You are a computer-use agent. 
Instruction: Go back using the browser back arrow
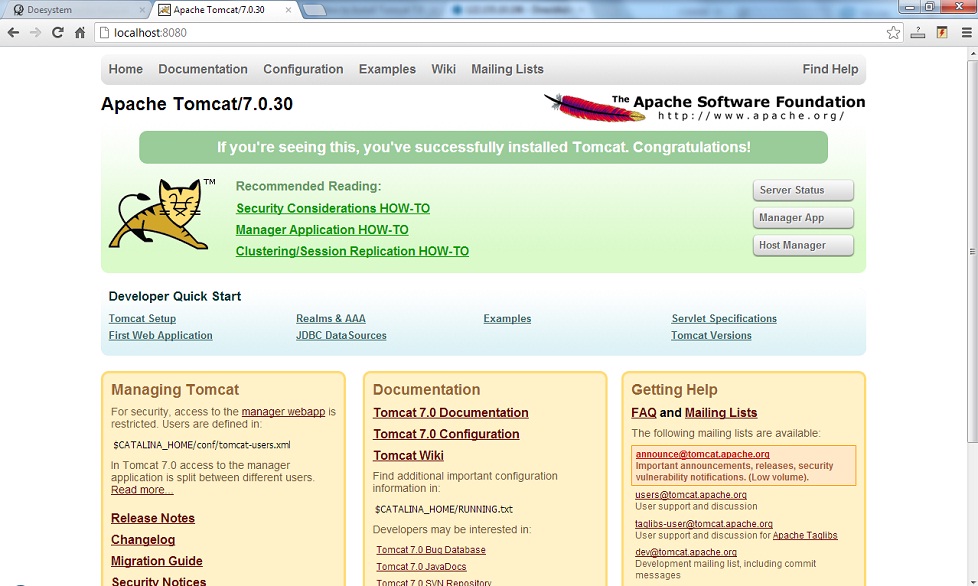13,33
